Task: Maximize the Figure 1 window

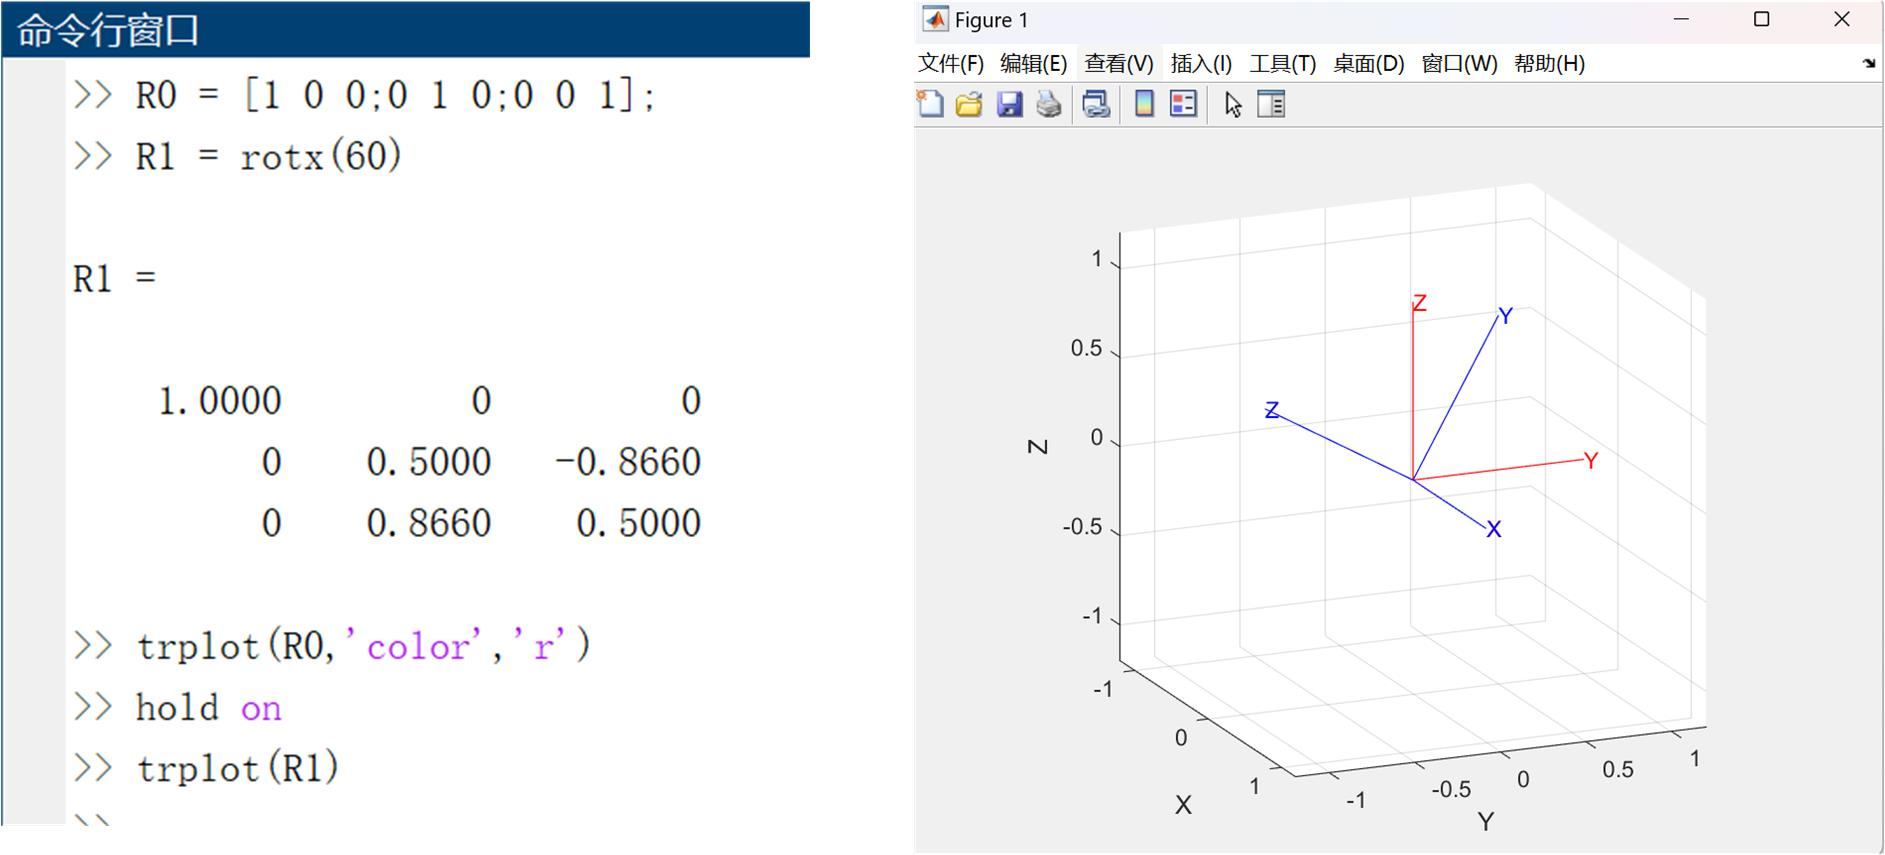Action: click(1762, 19)
